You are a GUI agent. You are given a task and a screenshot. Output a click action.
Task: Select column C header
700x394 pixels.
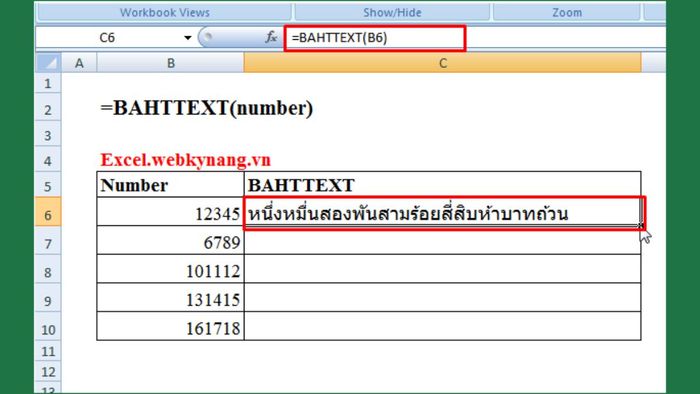click(442, 63)
